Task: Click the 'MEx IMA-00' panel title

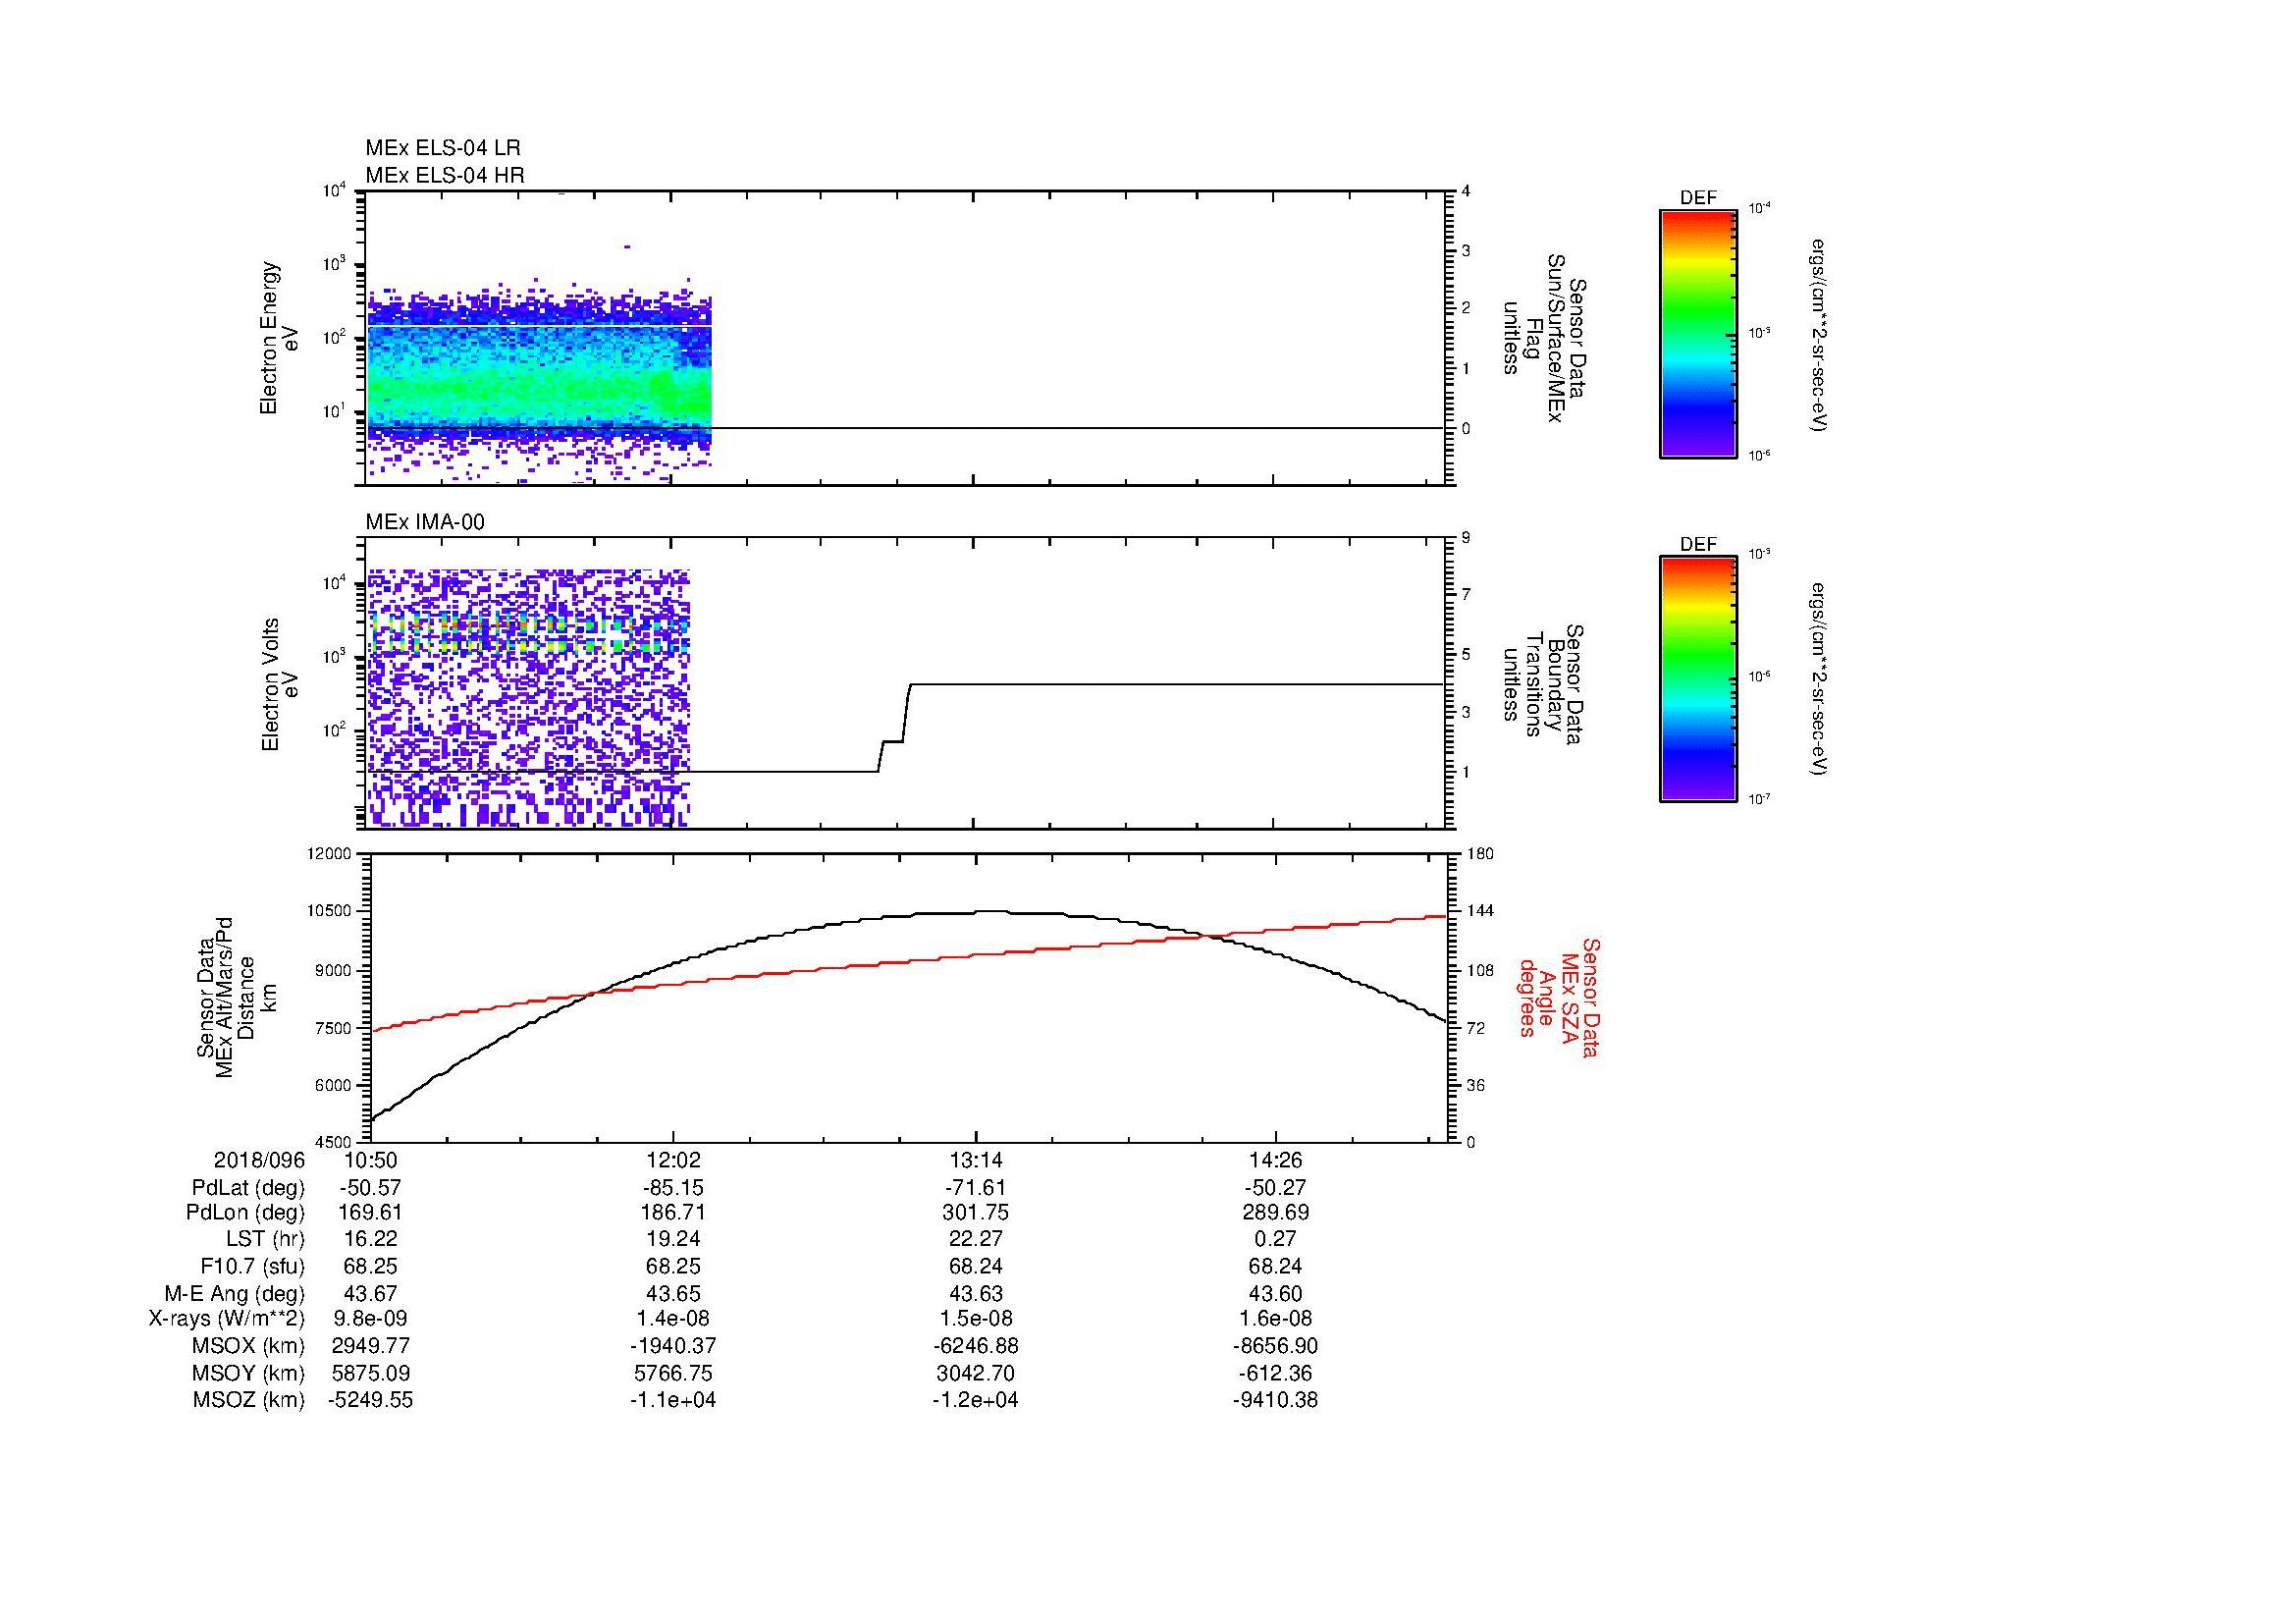Action: (x=425, y=522)
